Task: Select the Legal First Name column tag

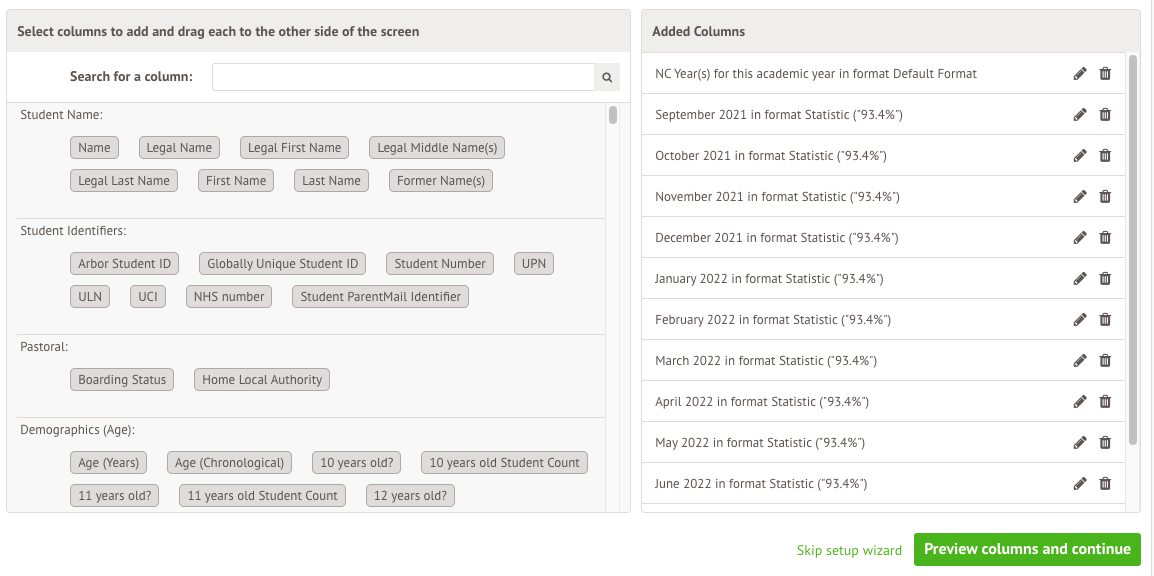Action: (294, 148)
